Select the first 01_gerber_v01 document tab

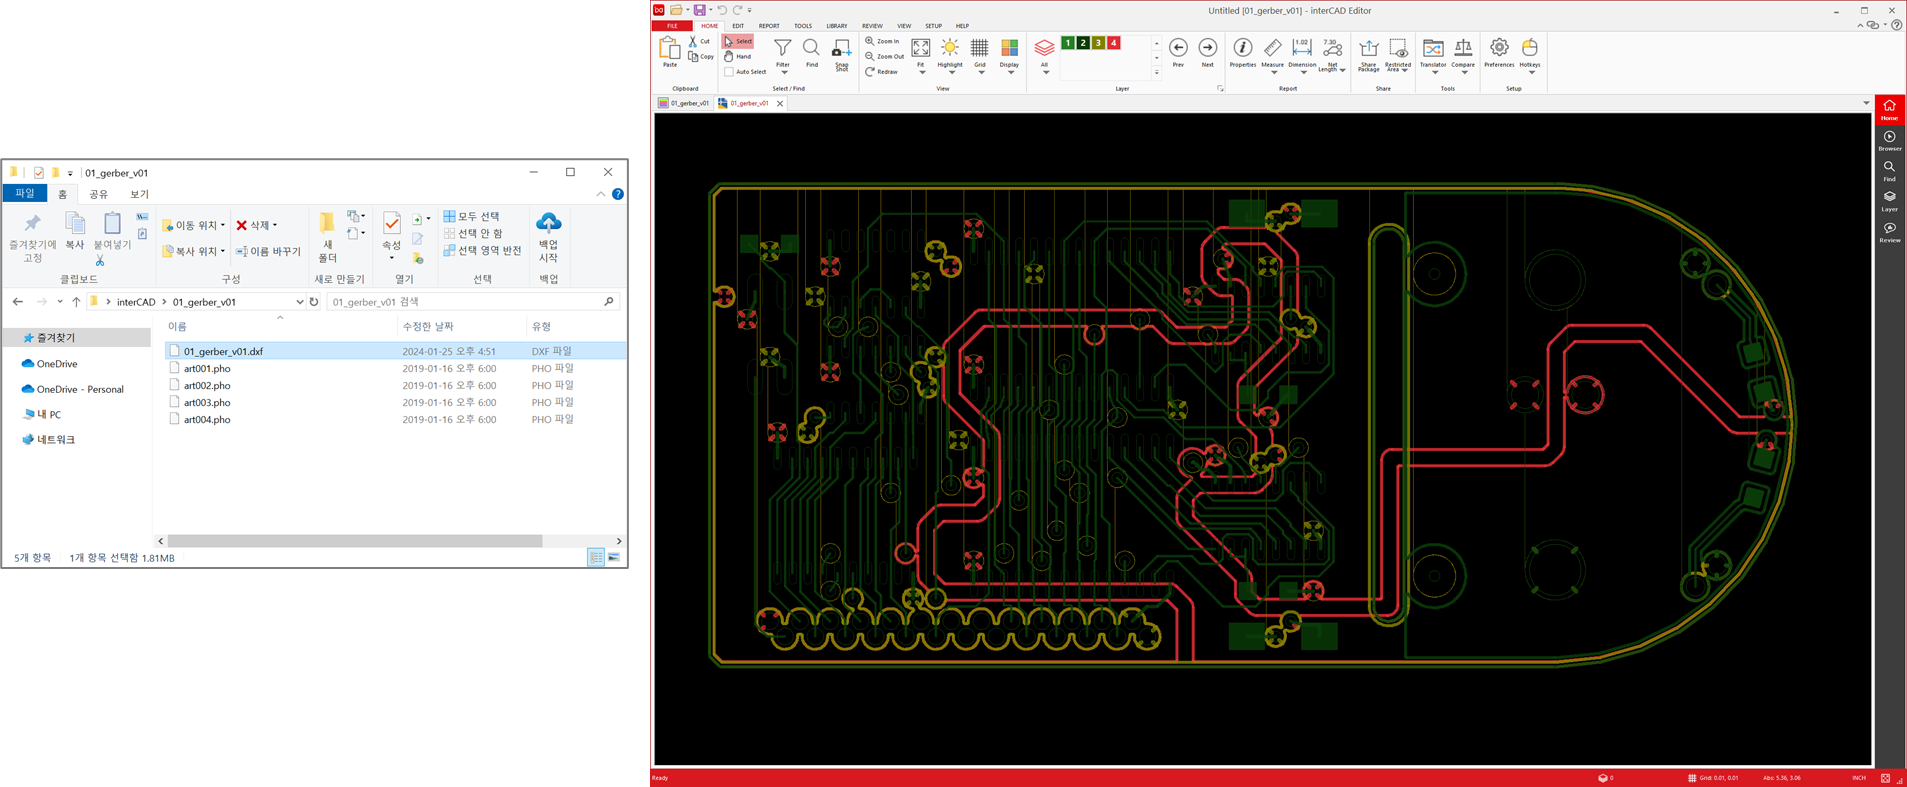(684, 103)
